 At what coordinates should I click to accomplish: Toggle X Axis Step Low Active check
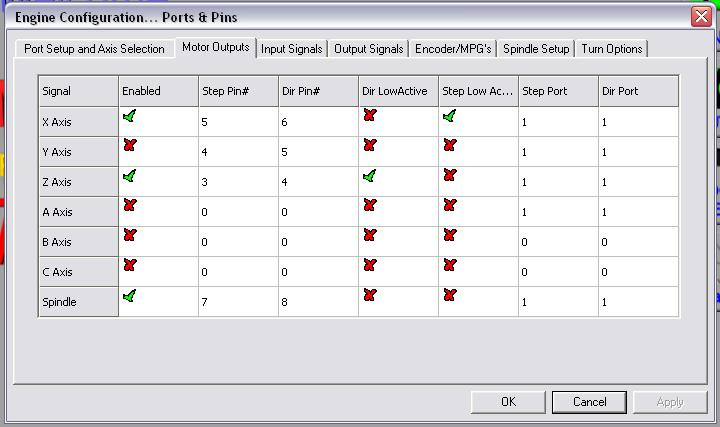pyautogui.click(x=449, y=117)
